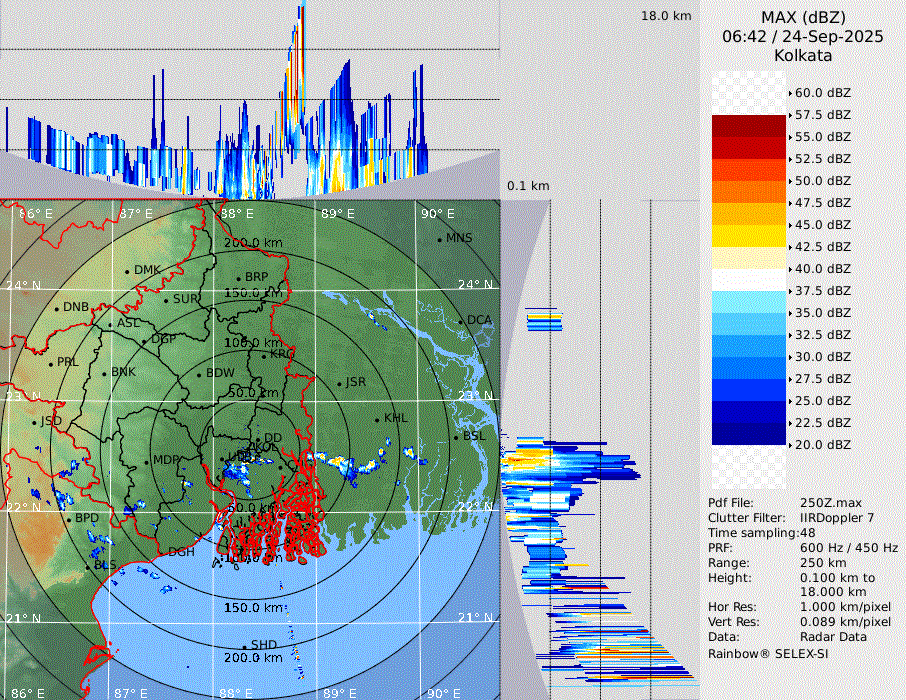This screenshot has width=906, height=700.
Task: Click the SHD station marker
Action: point(244,646)
